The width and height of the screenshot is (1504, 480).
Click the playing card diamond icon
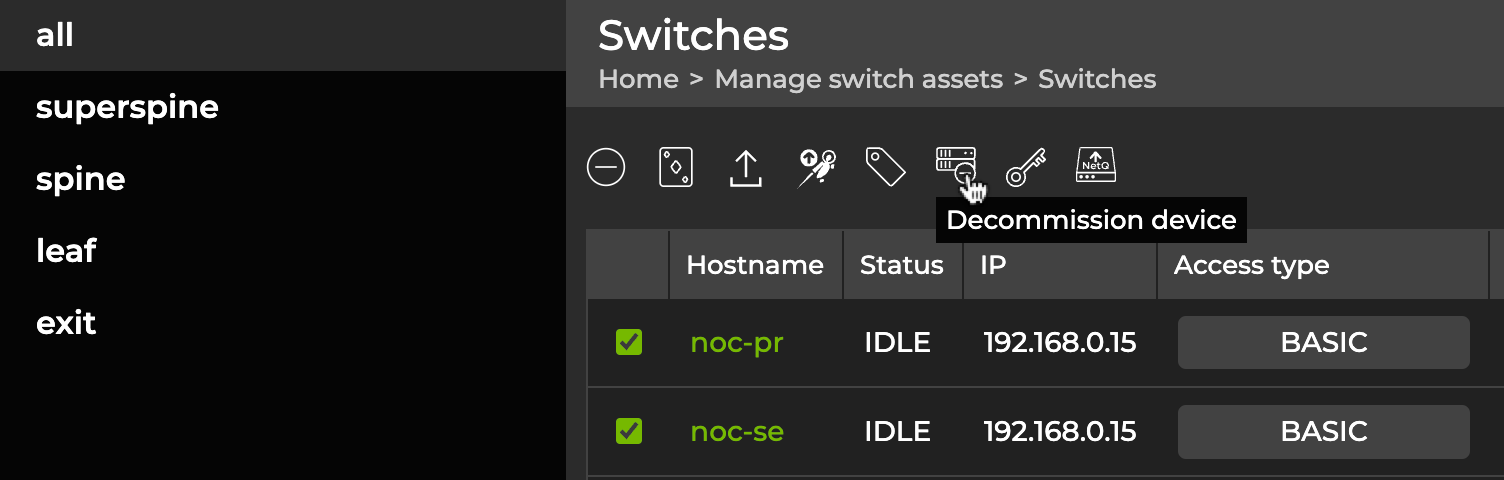676,167
